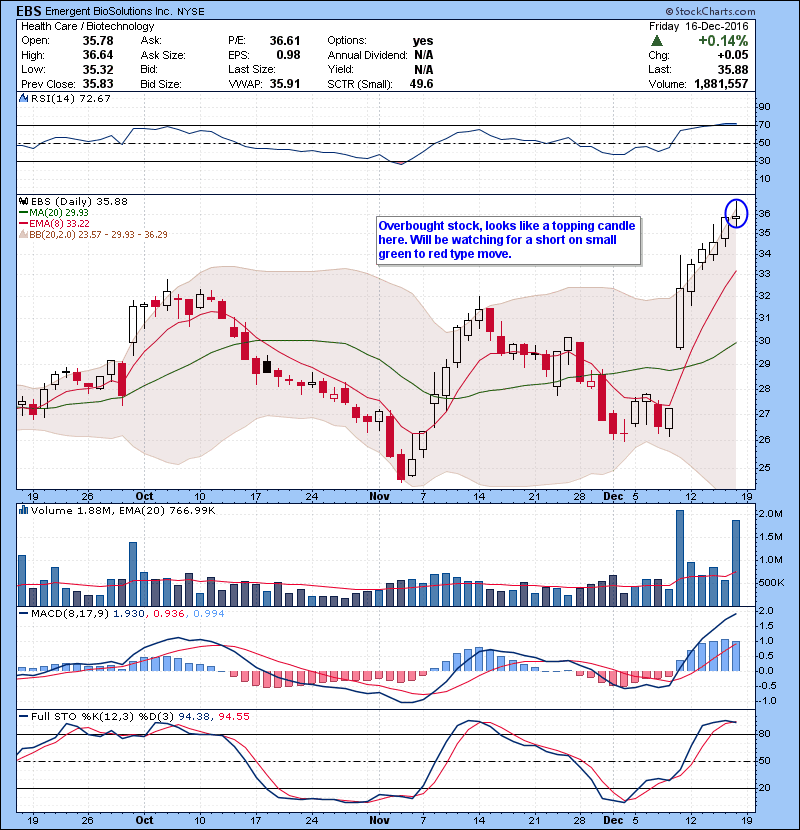Click the MACD histogram value 0.994
Image resolution: width=800 pixels, height=830 pixels.
point(209,614)
